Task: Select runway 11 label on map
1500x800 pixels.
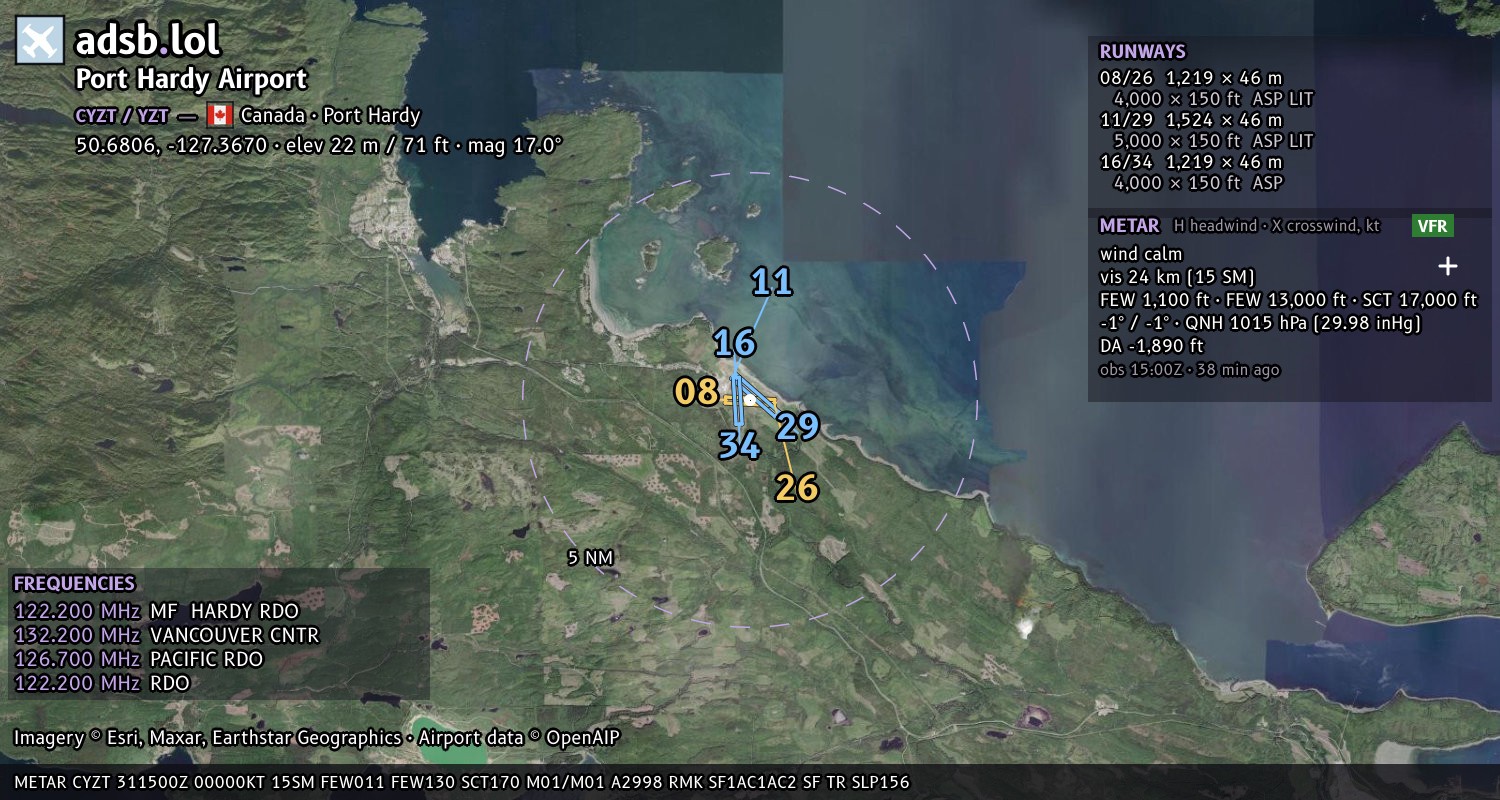Action: coord(772,282)
